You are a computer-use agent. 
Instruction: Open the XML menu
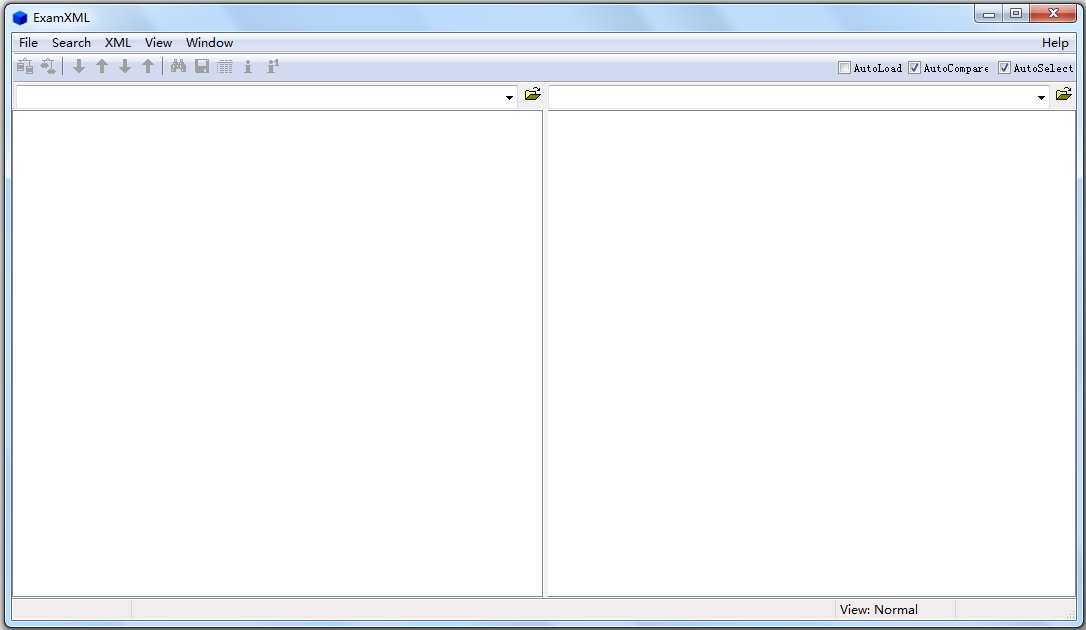[x=118, y=43]
